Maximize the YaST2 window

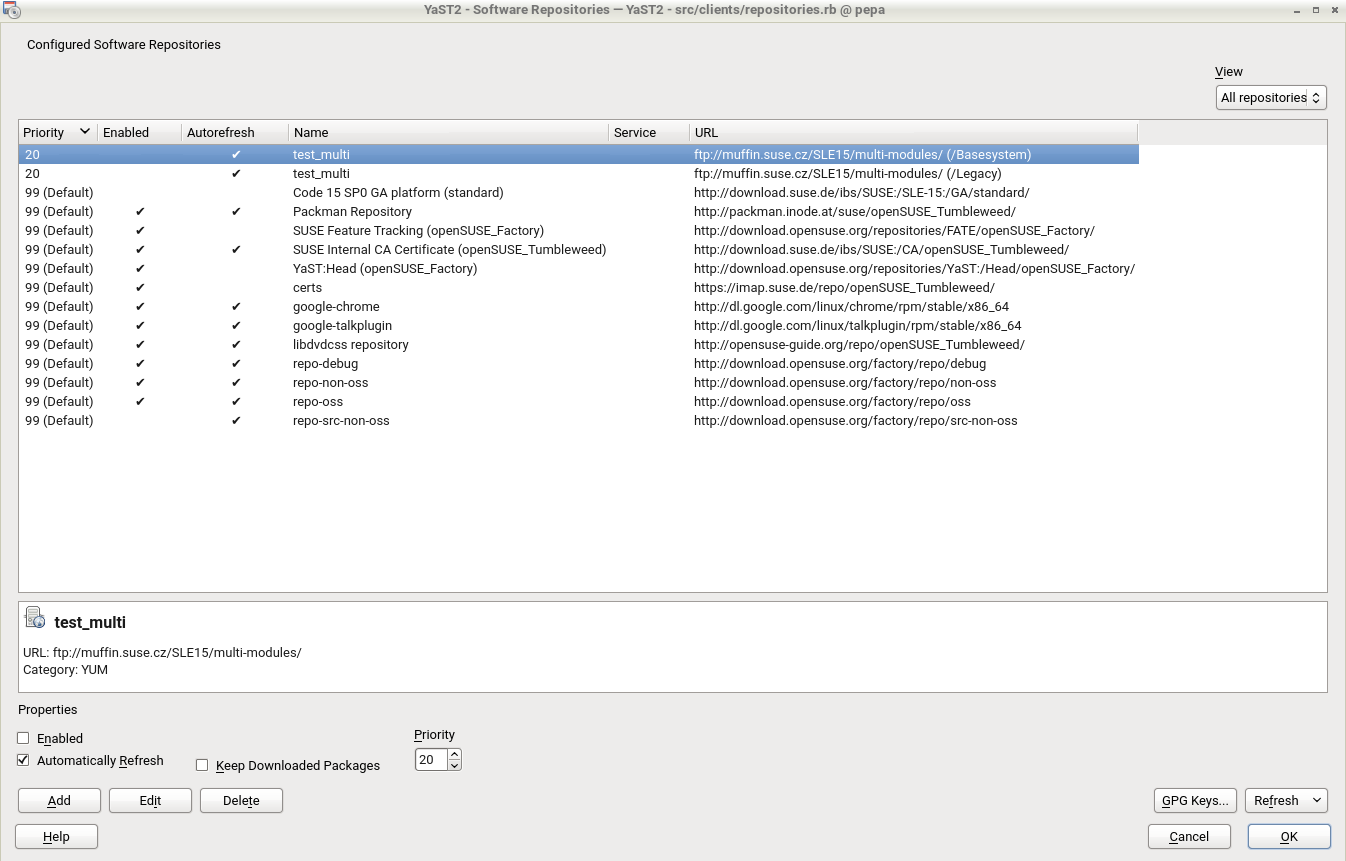pos(1312,10)
